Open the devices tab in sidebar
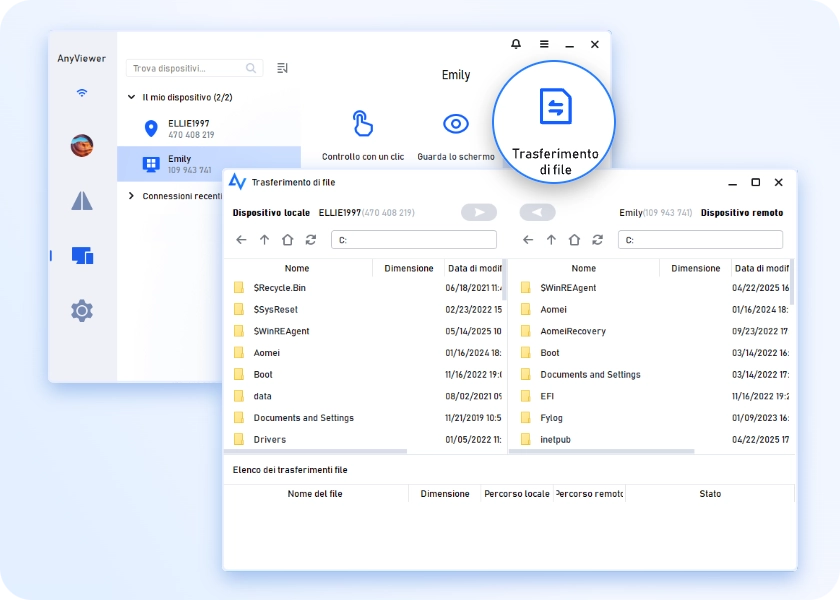This screenshot has width=840, height=600. (82, 256)
